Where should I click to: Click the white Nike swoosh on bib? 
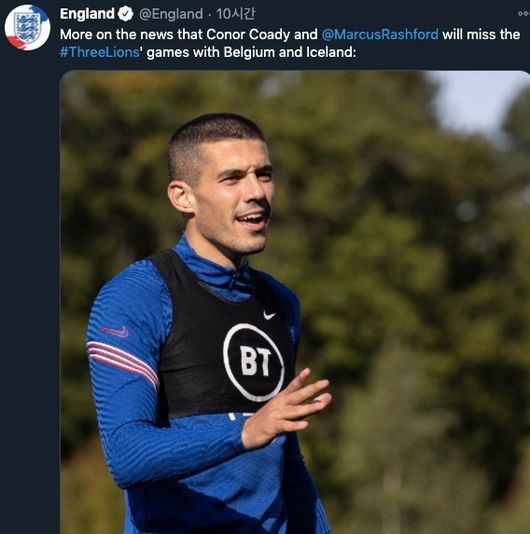click(x=269, y=315)
